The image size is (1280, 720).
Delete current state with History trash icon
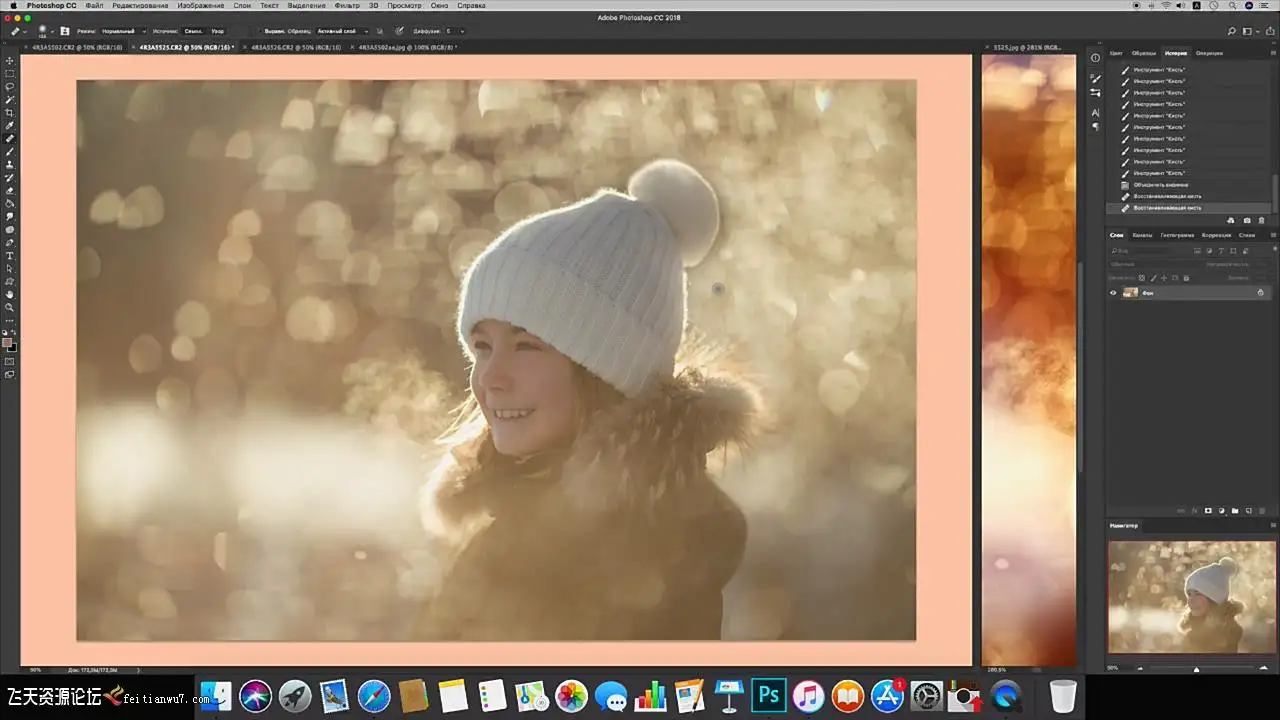click(1261, 220)
